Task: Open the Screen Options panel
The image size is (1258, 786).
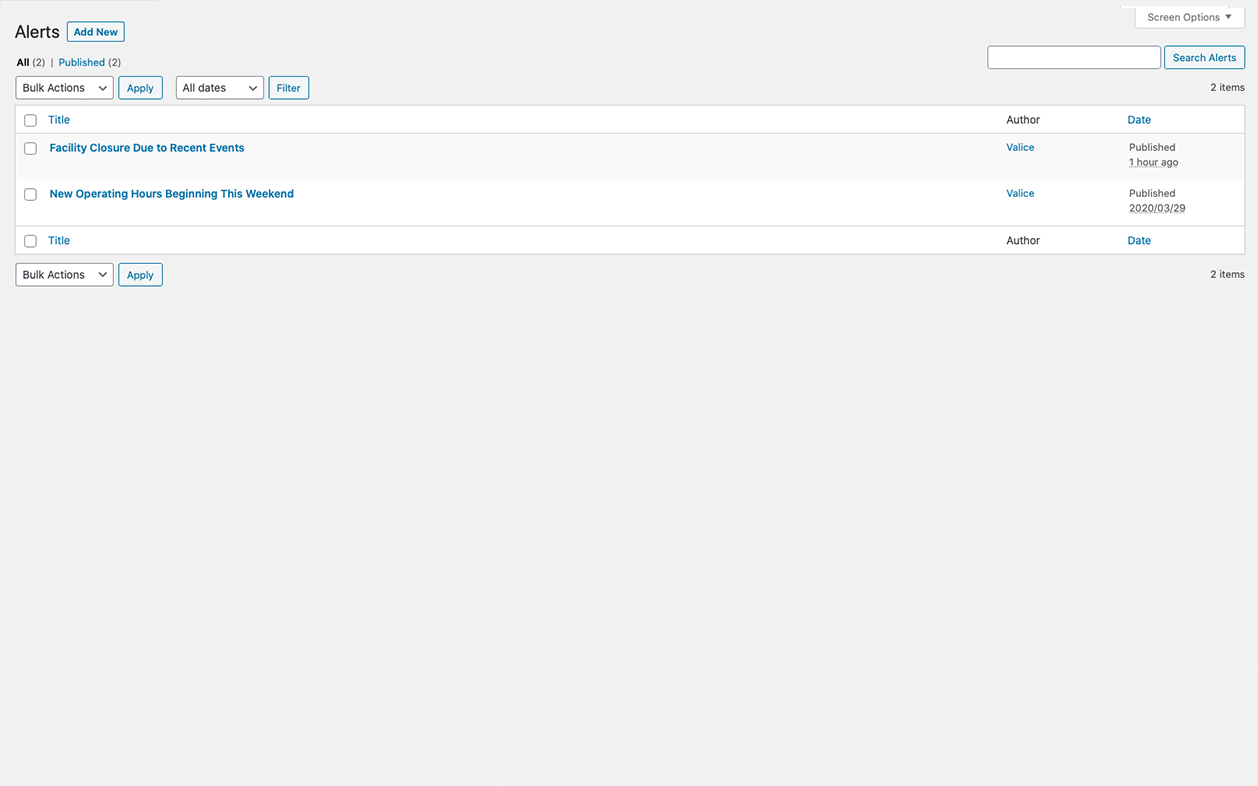Action: (x=1189, y=17)
